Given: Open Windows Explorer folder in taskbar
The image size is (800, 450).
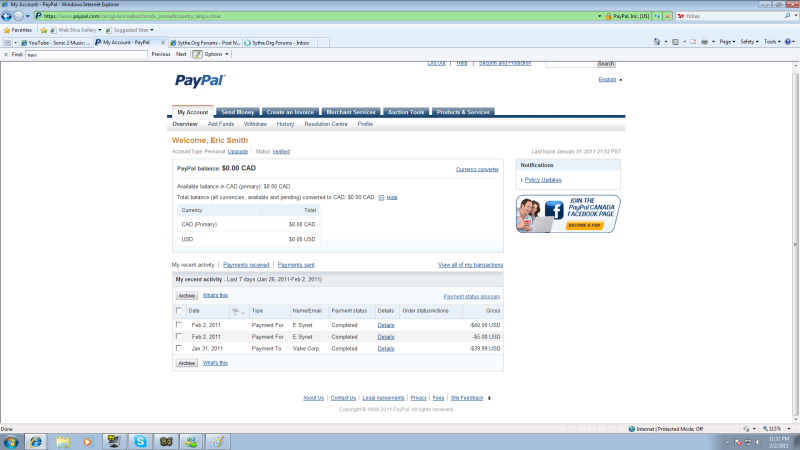Looking at the screenshot, I should pyautogui.click(x=63, y=442).
